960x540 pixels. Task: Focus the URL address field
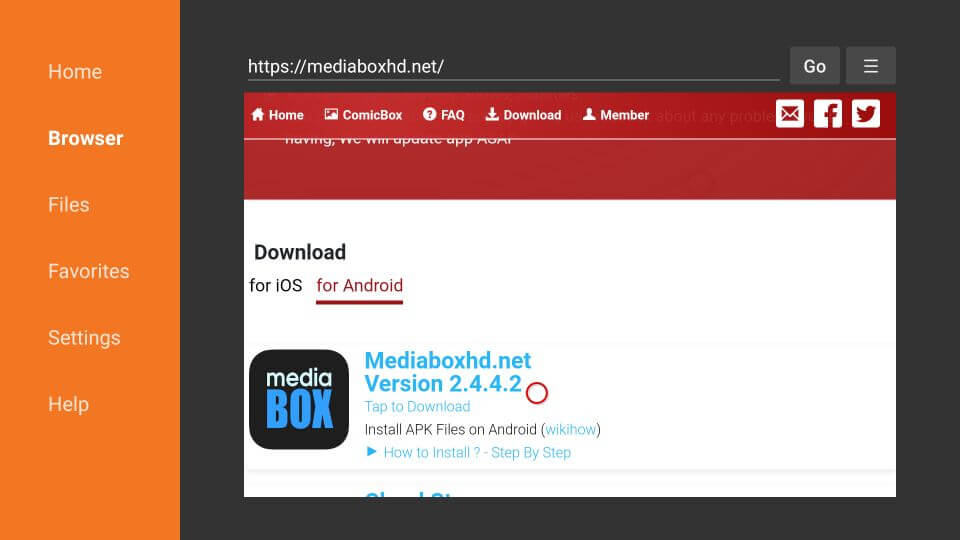pyautogui.click(x=514, y=66)
